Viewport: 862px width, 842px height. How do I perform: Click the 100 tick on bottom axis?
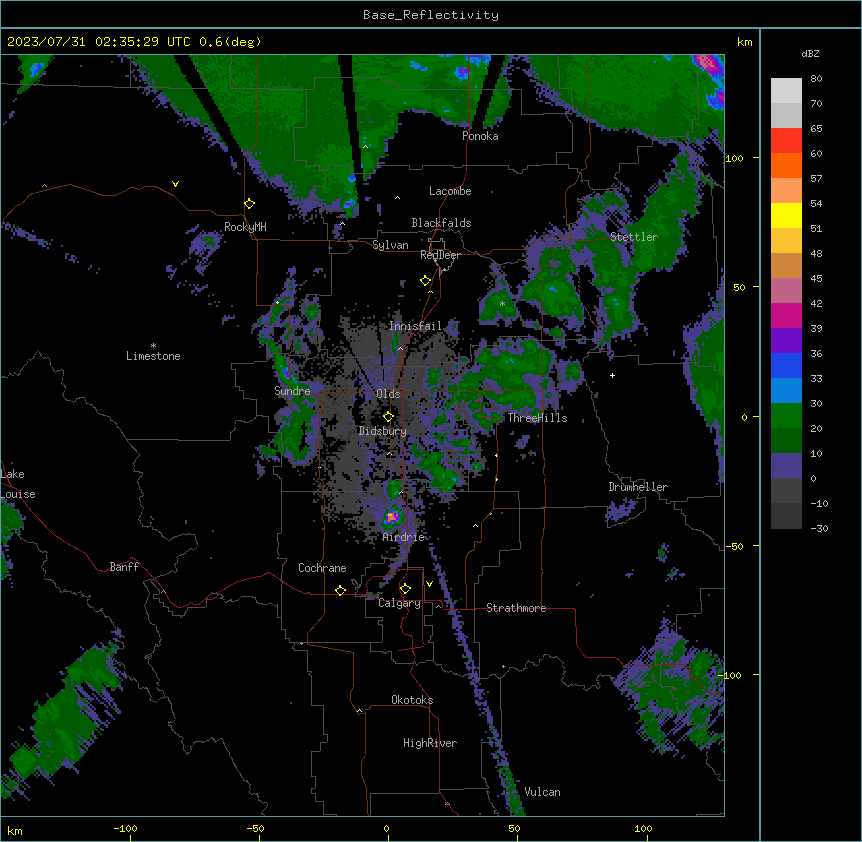pos(644,828)
